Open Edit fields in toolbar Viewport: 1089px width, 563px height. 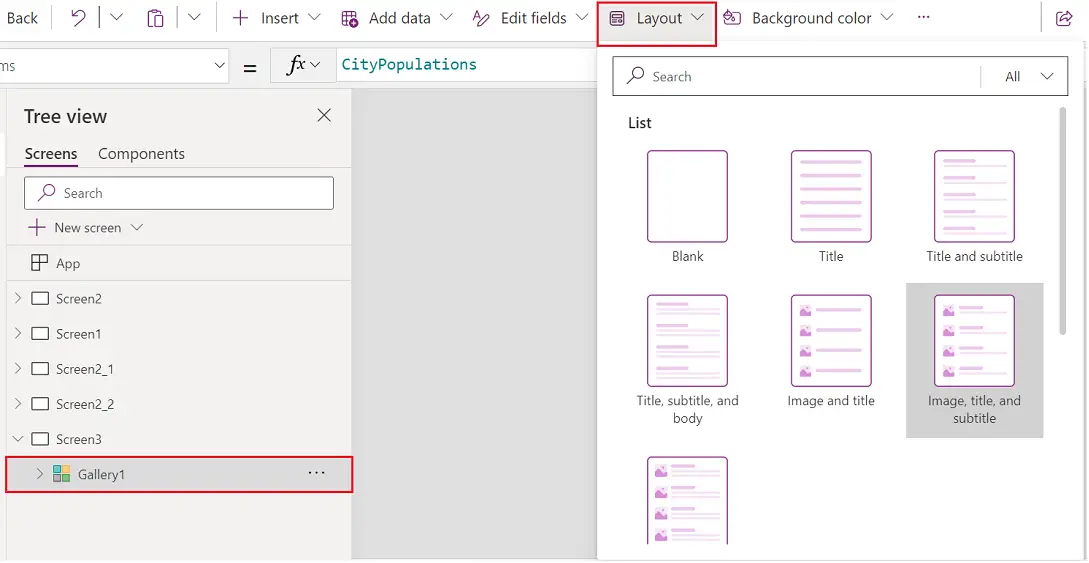tap(531, 18)
